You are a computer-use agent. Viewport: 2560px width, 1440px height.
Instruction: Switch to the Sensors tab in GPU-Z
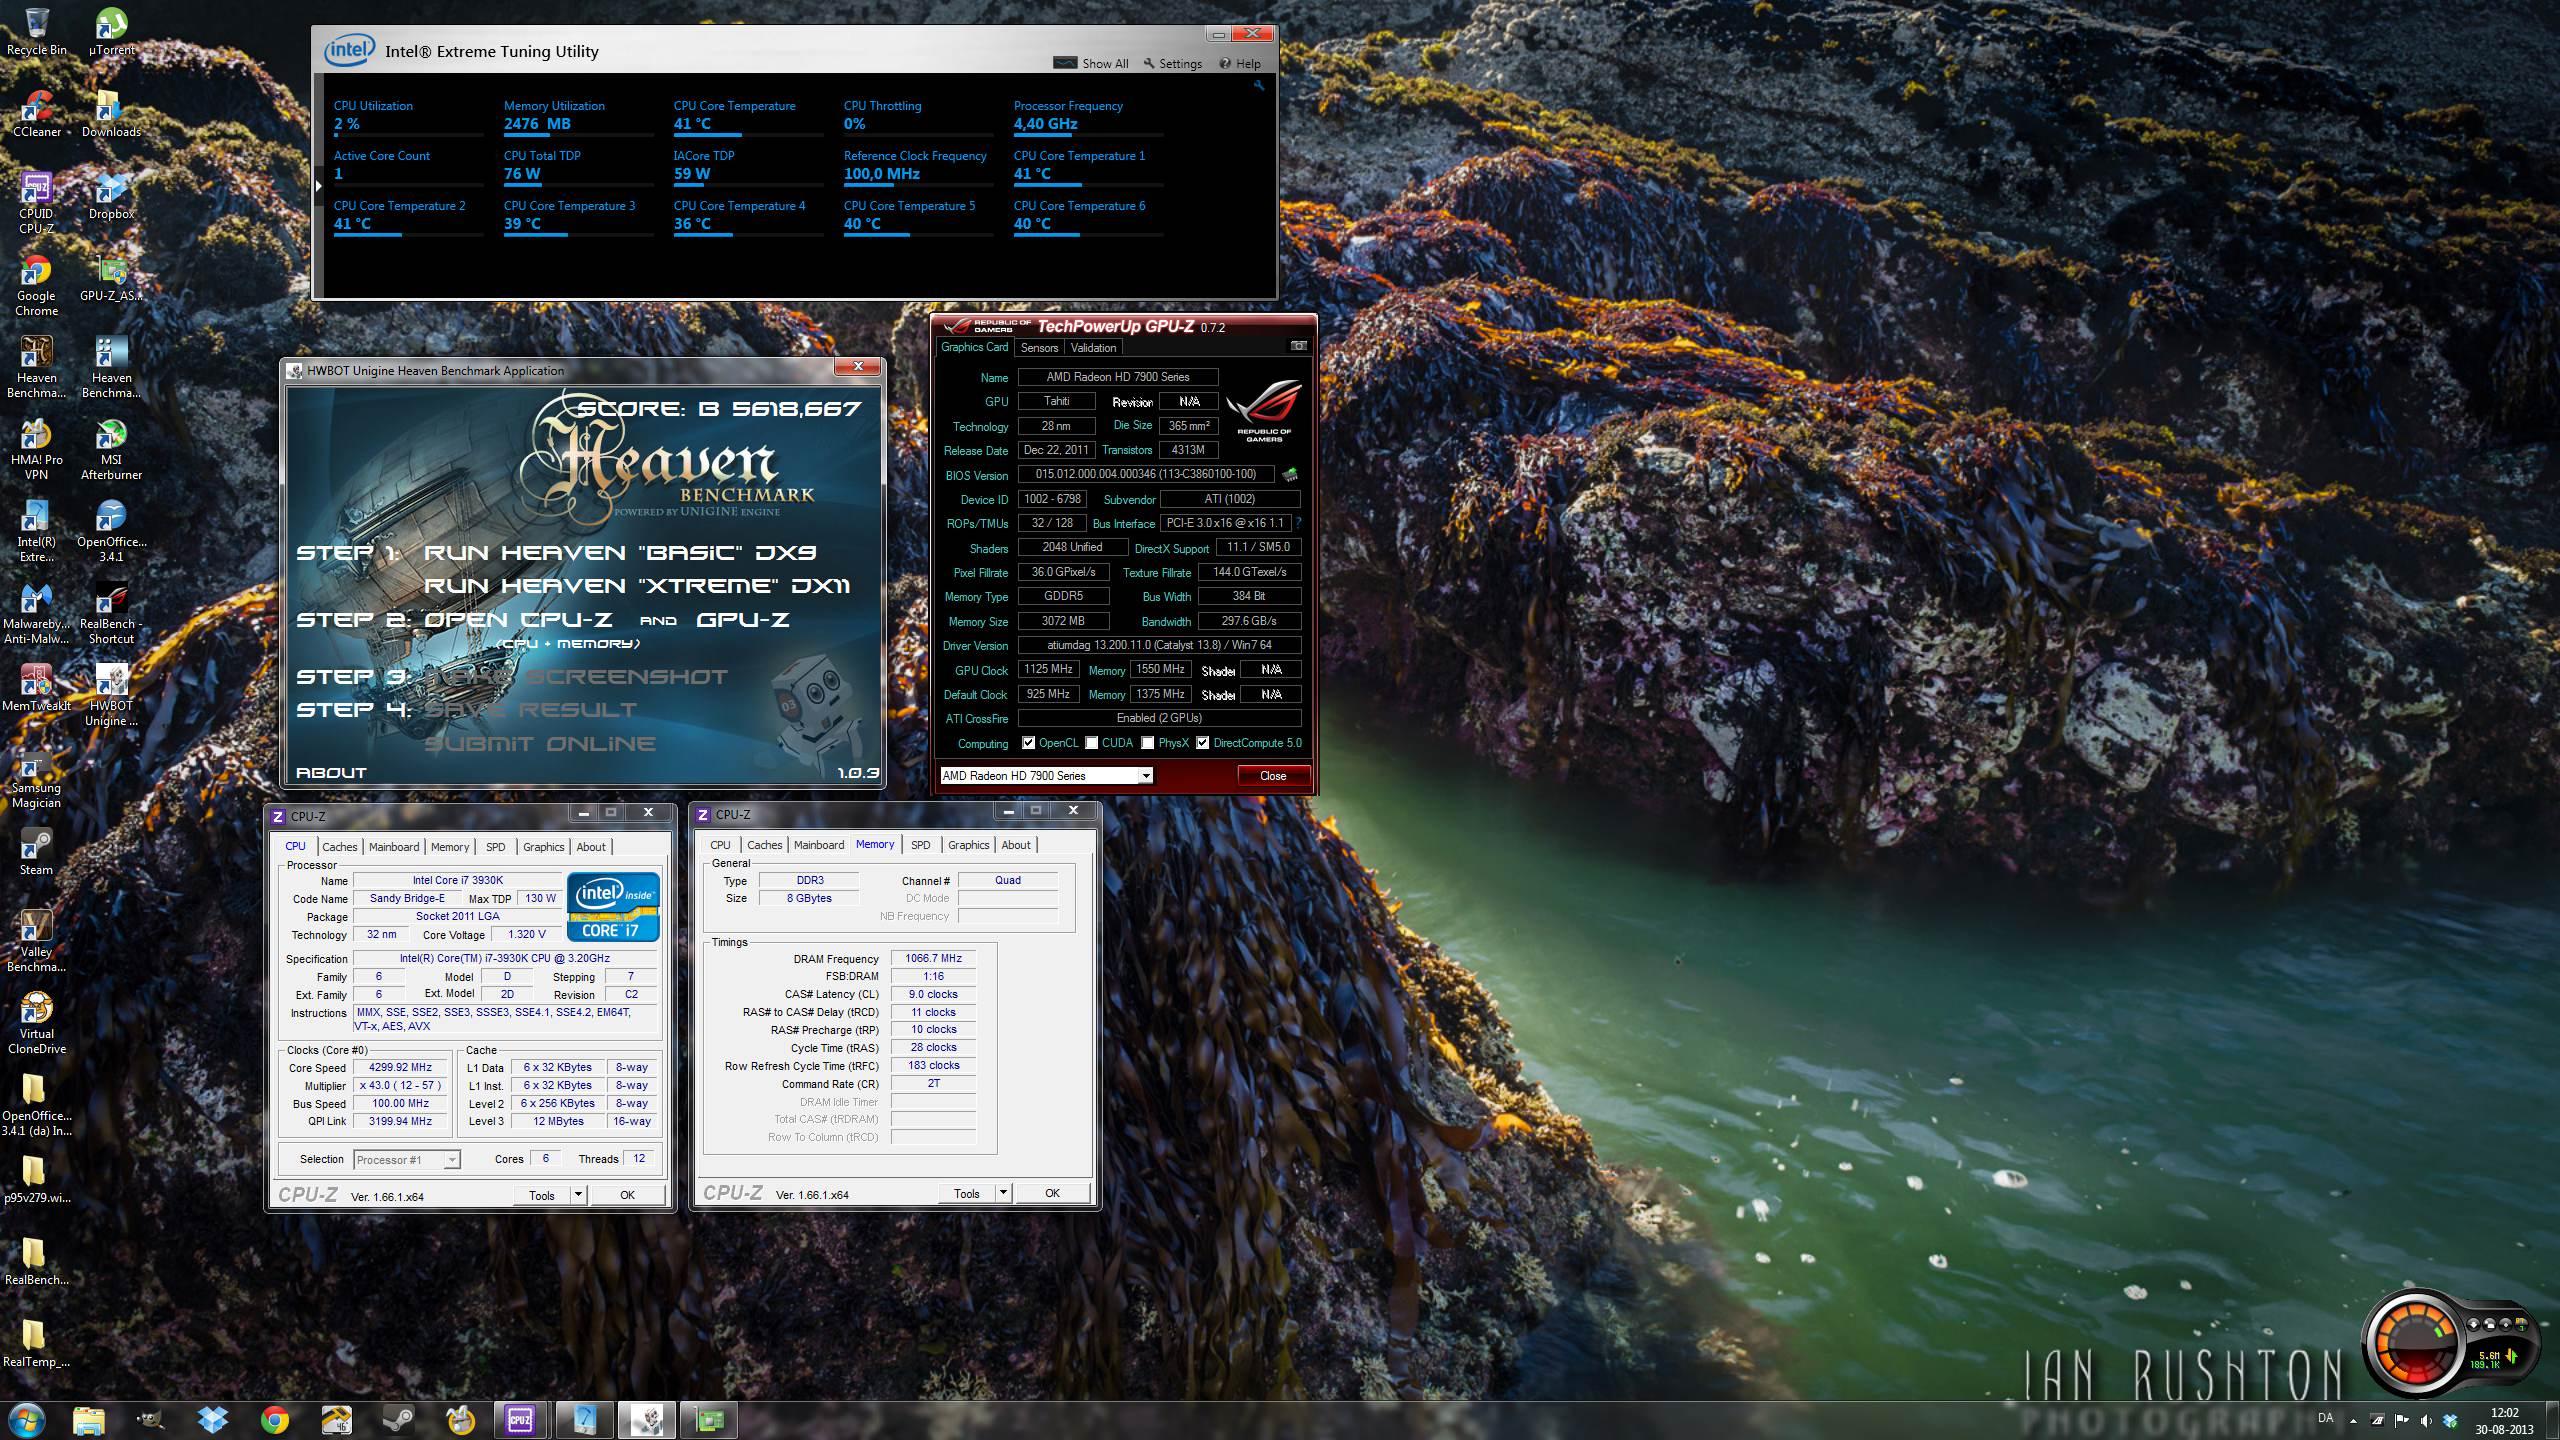click(x=1039, y=347)
